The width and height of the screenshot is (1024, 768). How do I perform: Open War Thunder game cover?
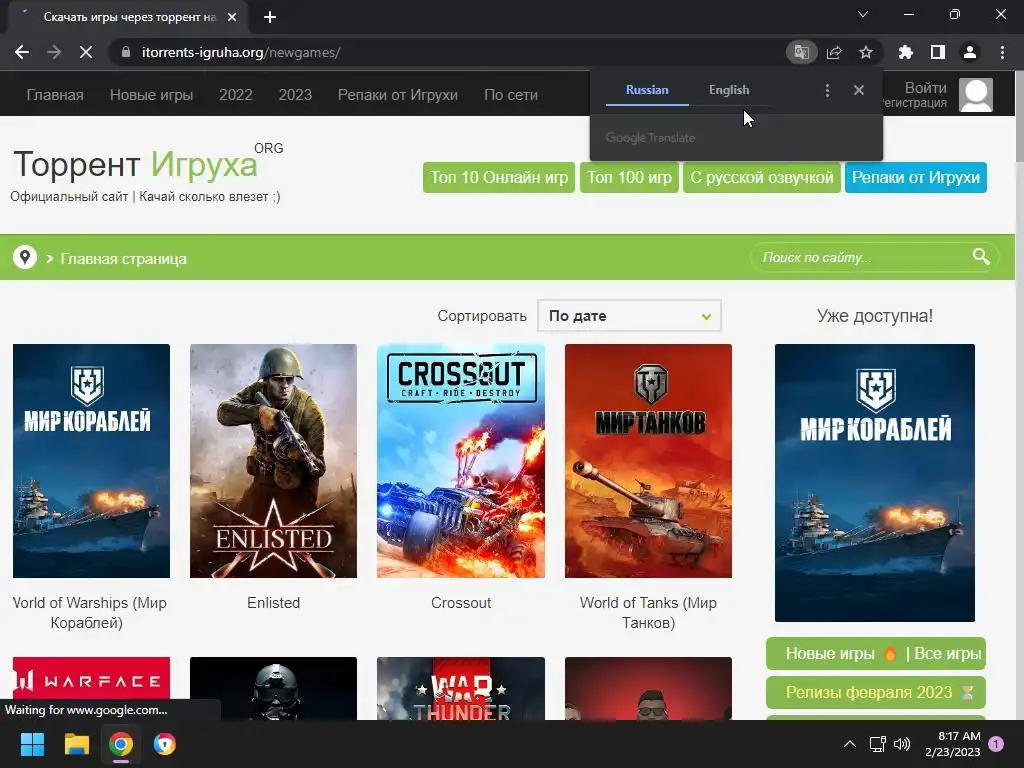461,688
